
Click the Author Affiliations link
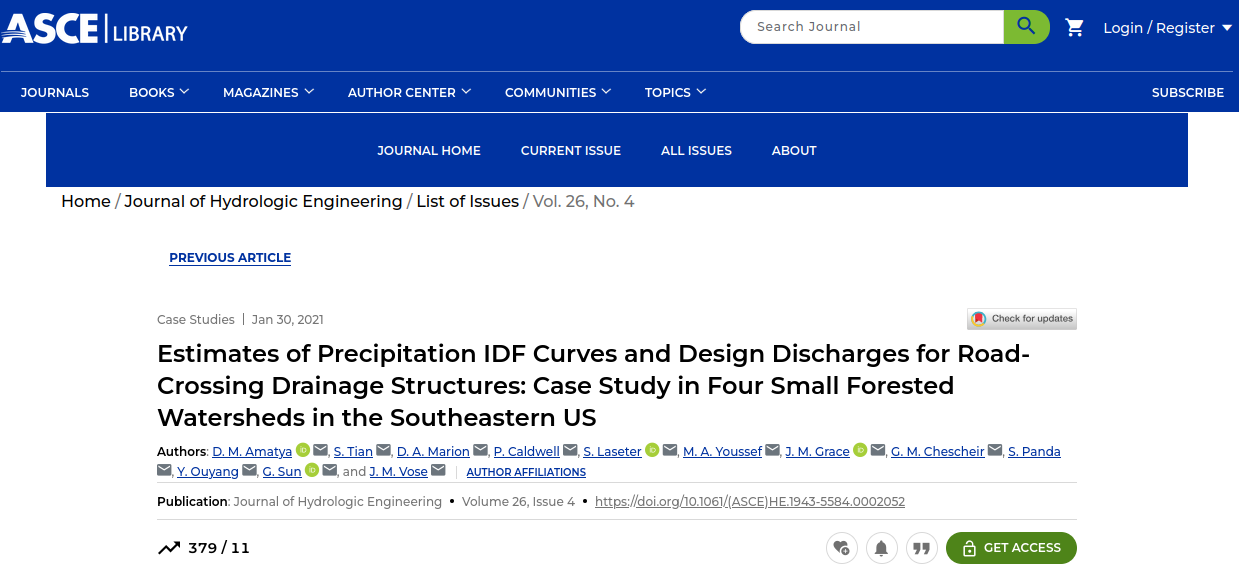point(526,472)
